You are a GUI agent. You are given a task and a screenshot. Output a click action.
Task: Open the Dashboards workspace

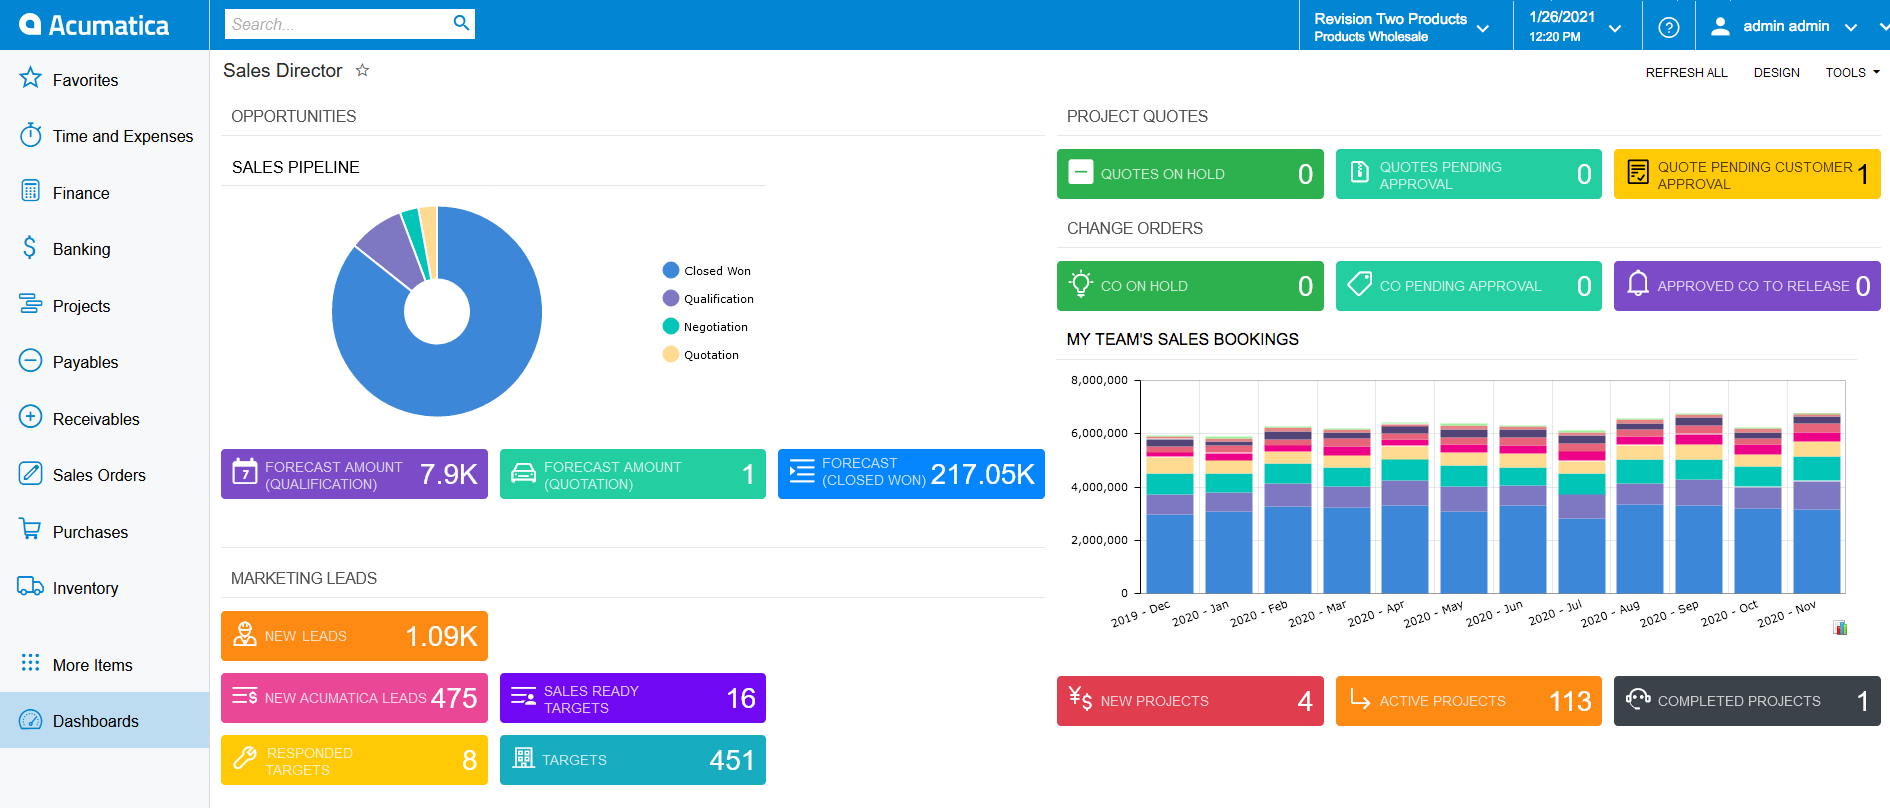[x=105, y=720]
